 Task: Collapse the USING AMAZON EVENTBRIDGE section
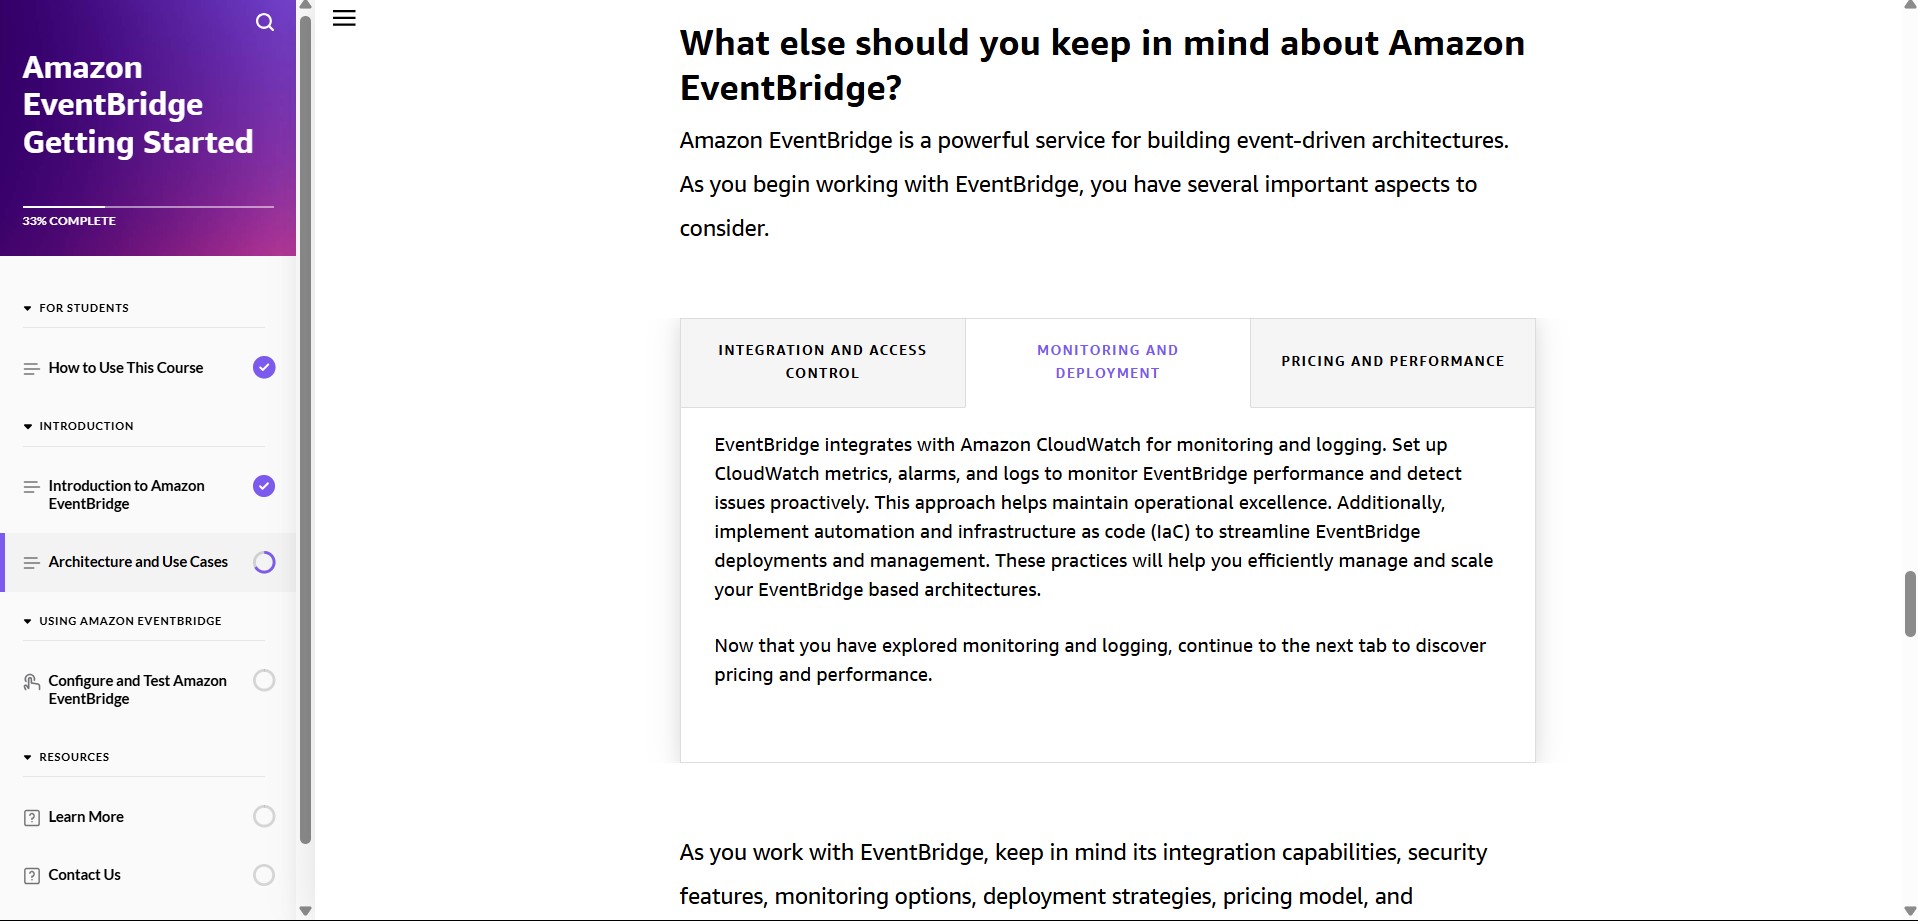[x=27, y=621]
